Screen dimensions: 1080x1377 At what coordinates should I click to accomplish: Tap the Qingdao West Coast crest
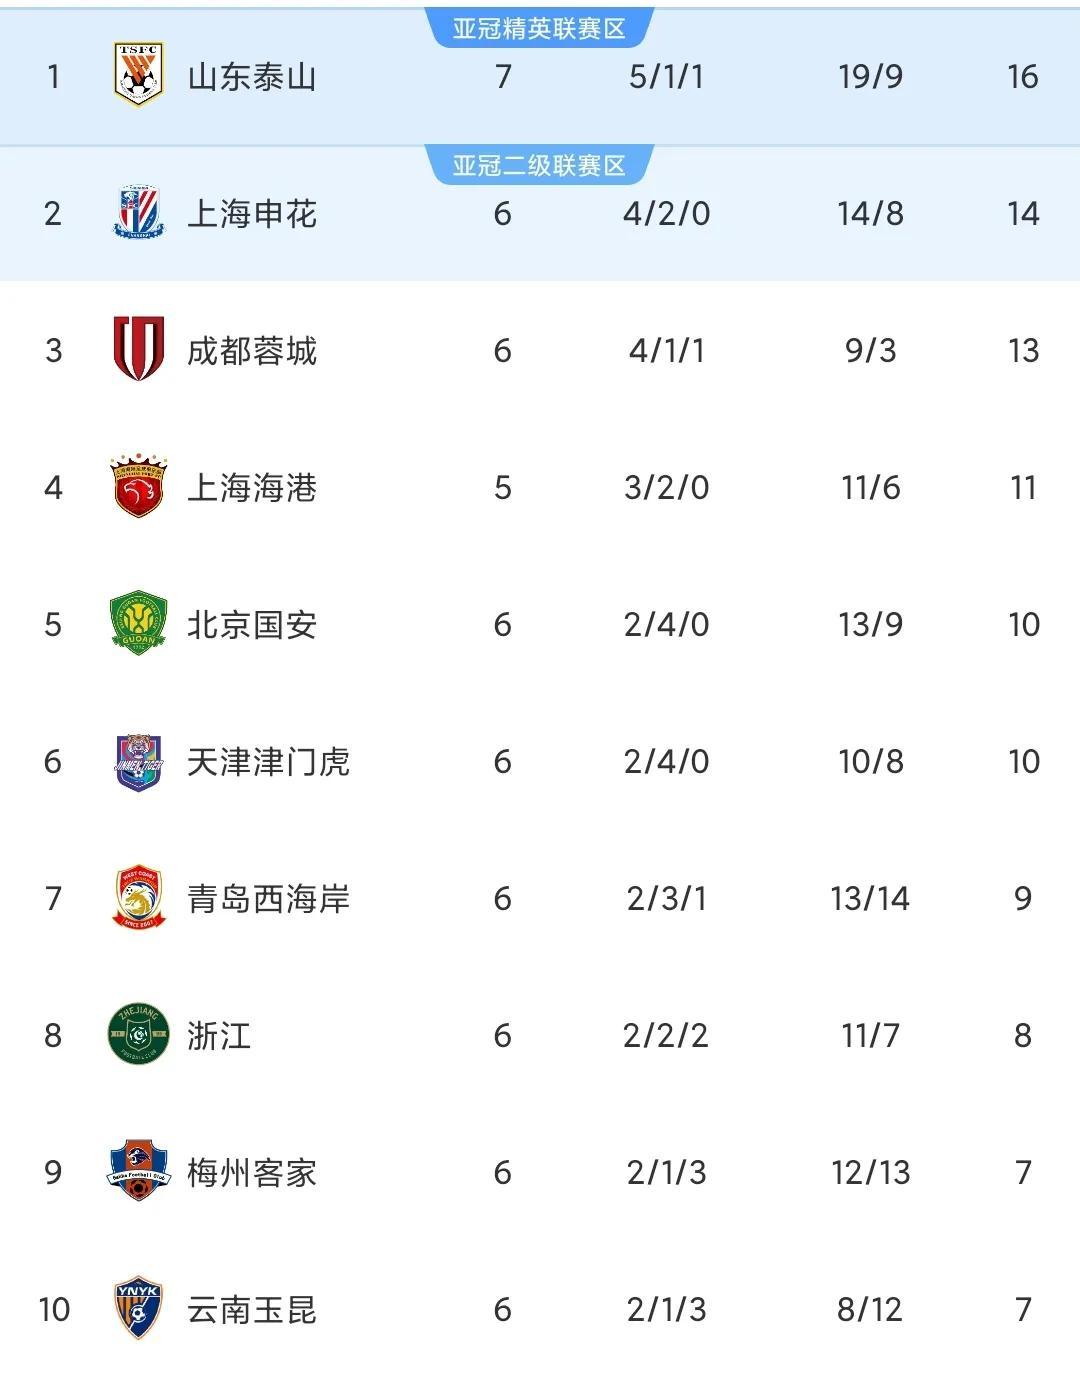[x=138, y=898]
